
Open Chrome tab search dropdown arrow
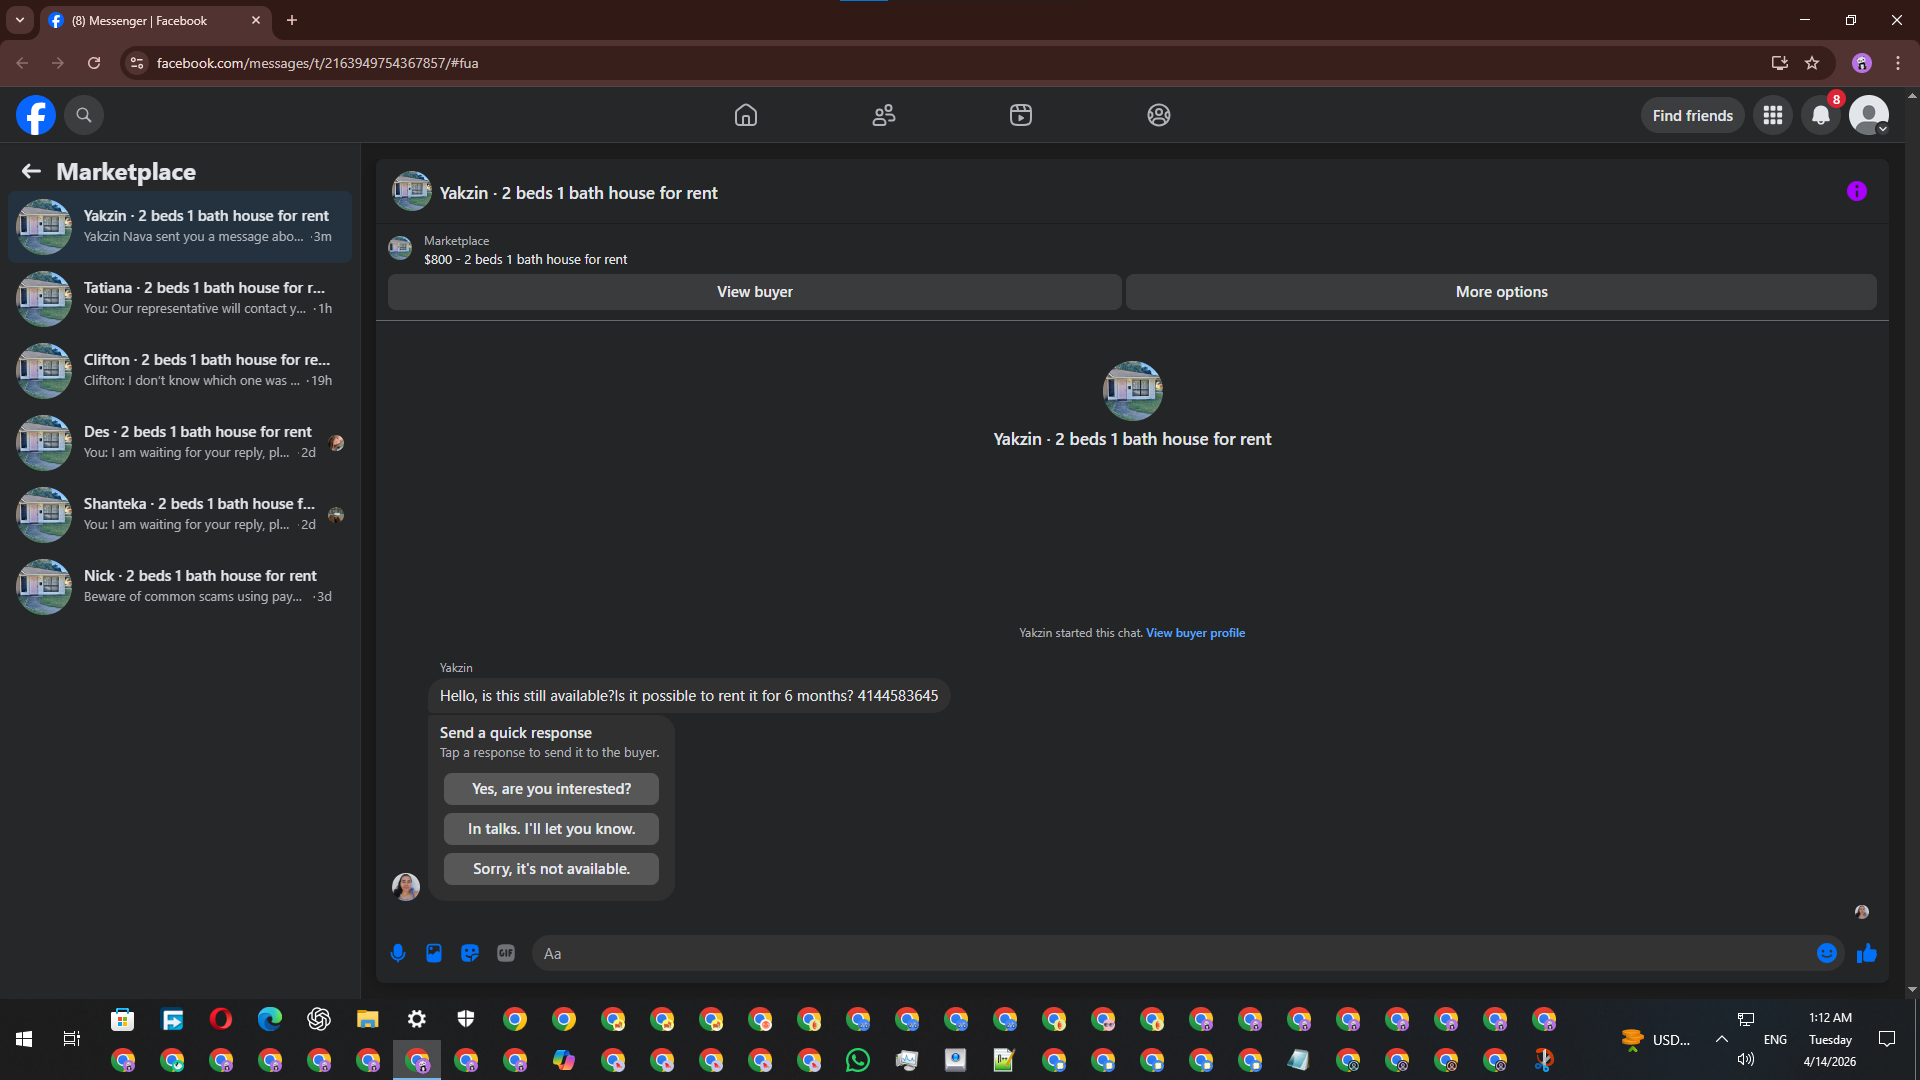(20, 20)
